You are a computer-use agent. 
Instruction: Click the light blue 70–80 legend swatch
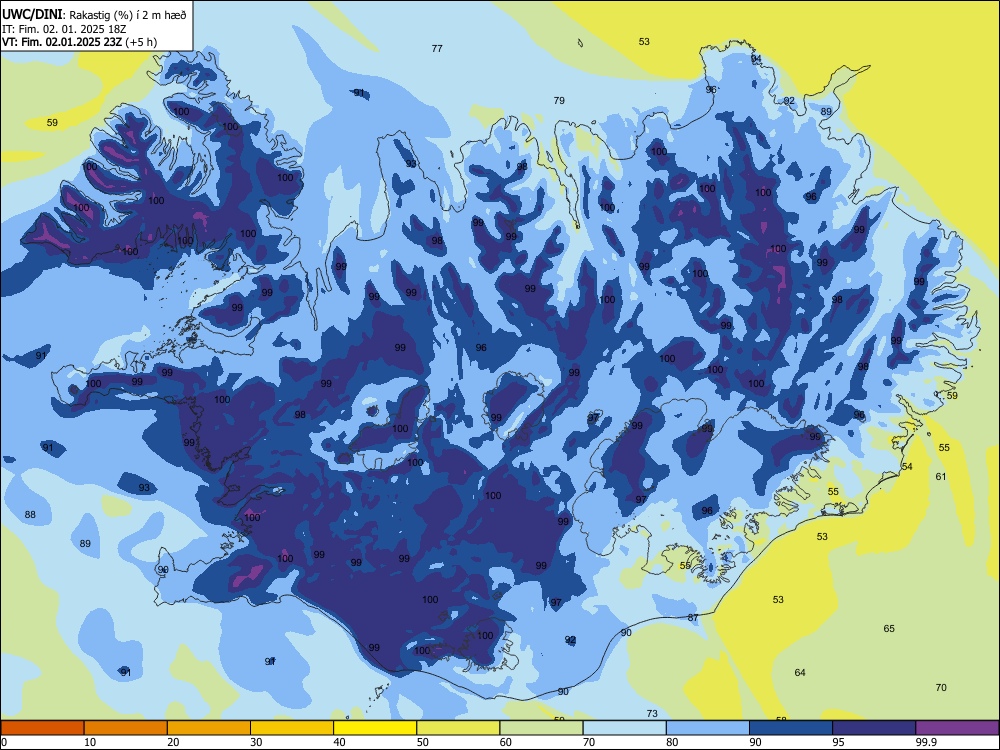pos(624,728)
